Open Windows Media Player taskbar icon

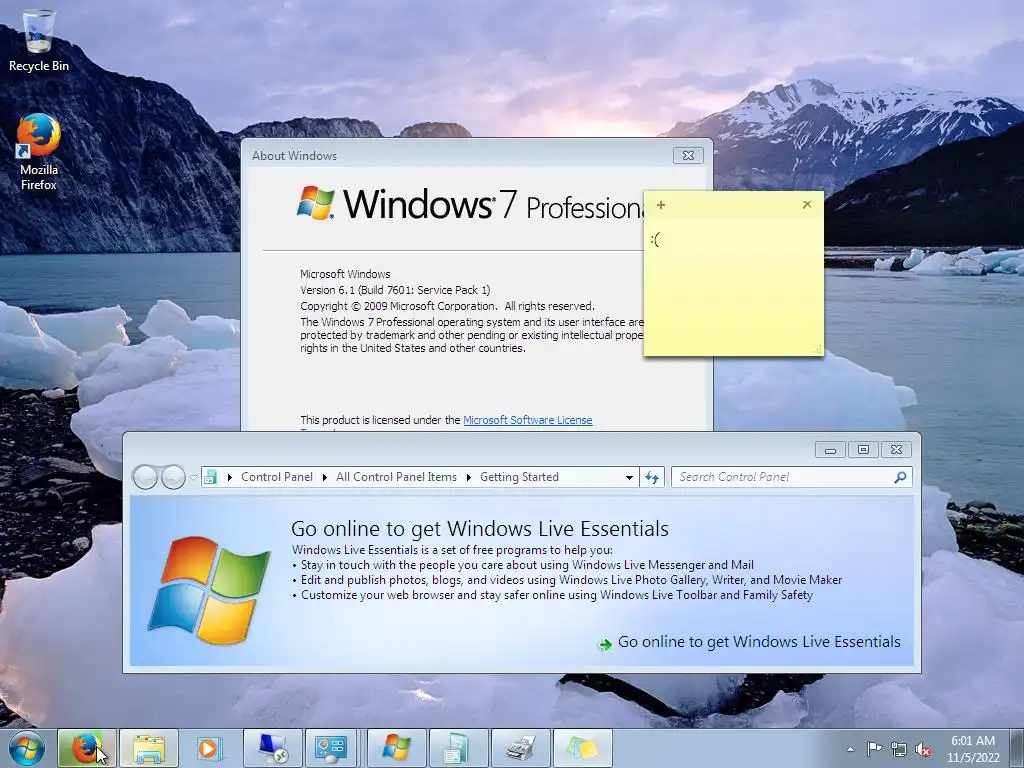pos(210,748)
